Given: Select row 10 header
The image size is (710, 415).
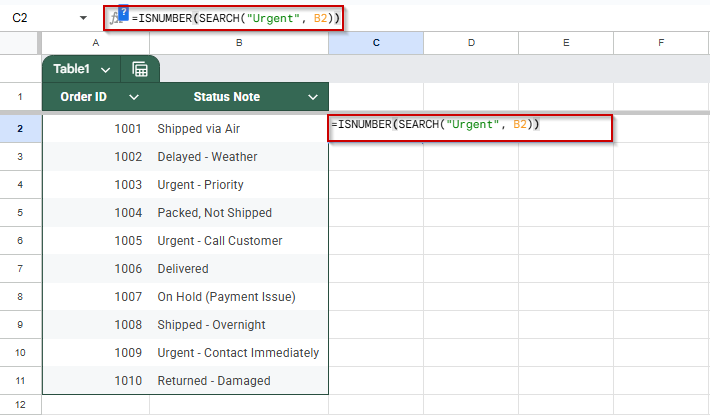Looking at the screenshot, I should 20,353.
